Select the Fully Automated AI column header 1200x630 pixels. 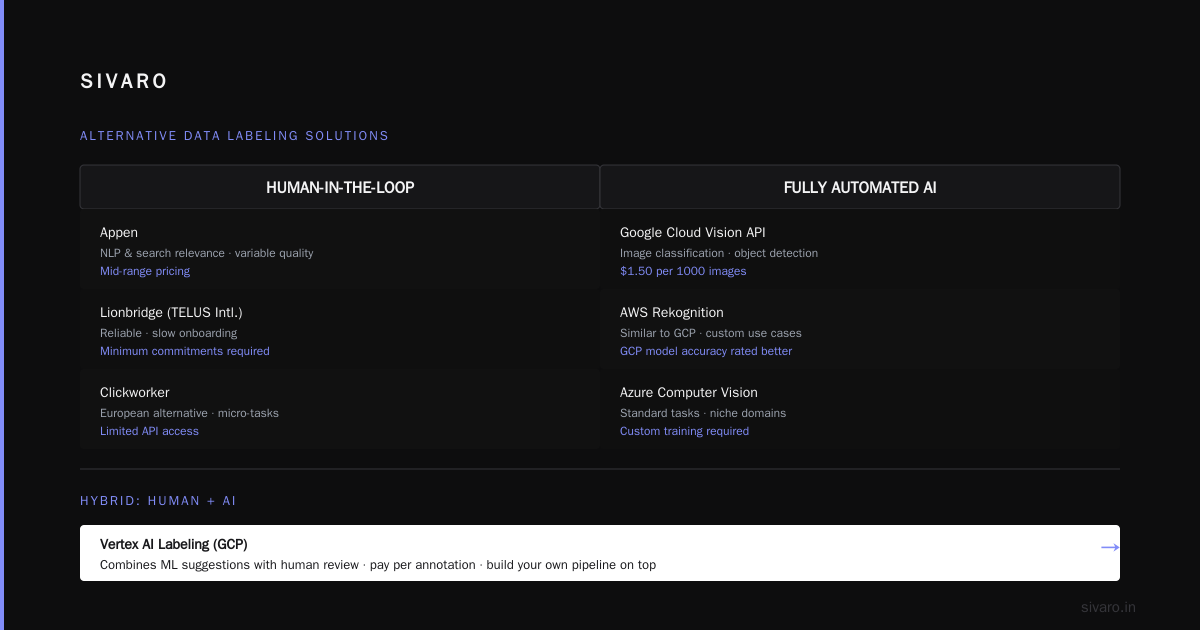pyautogui.click(x=860, y=187)
